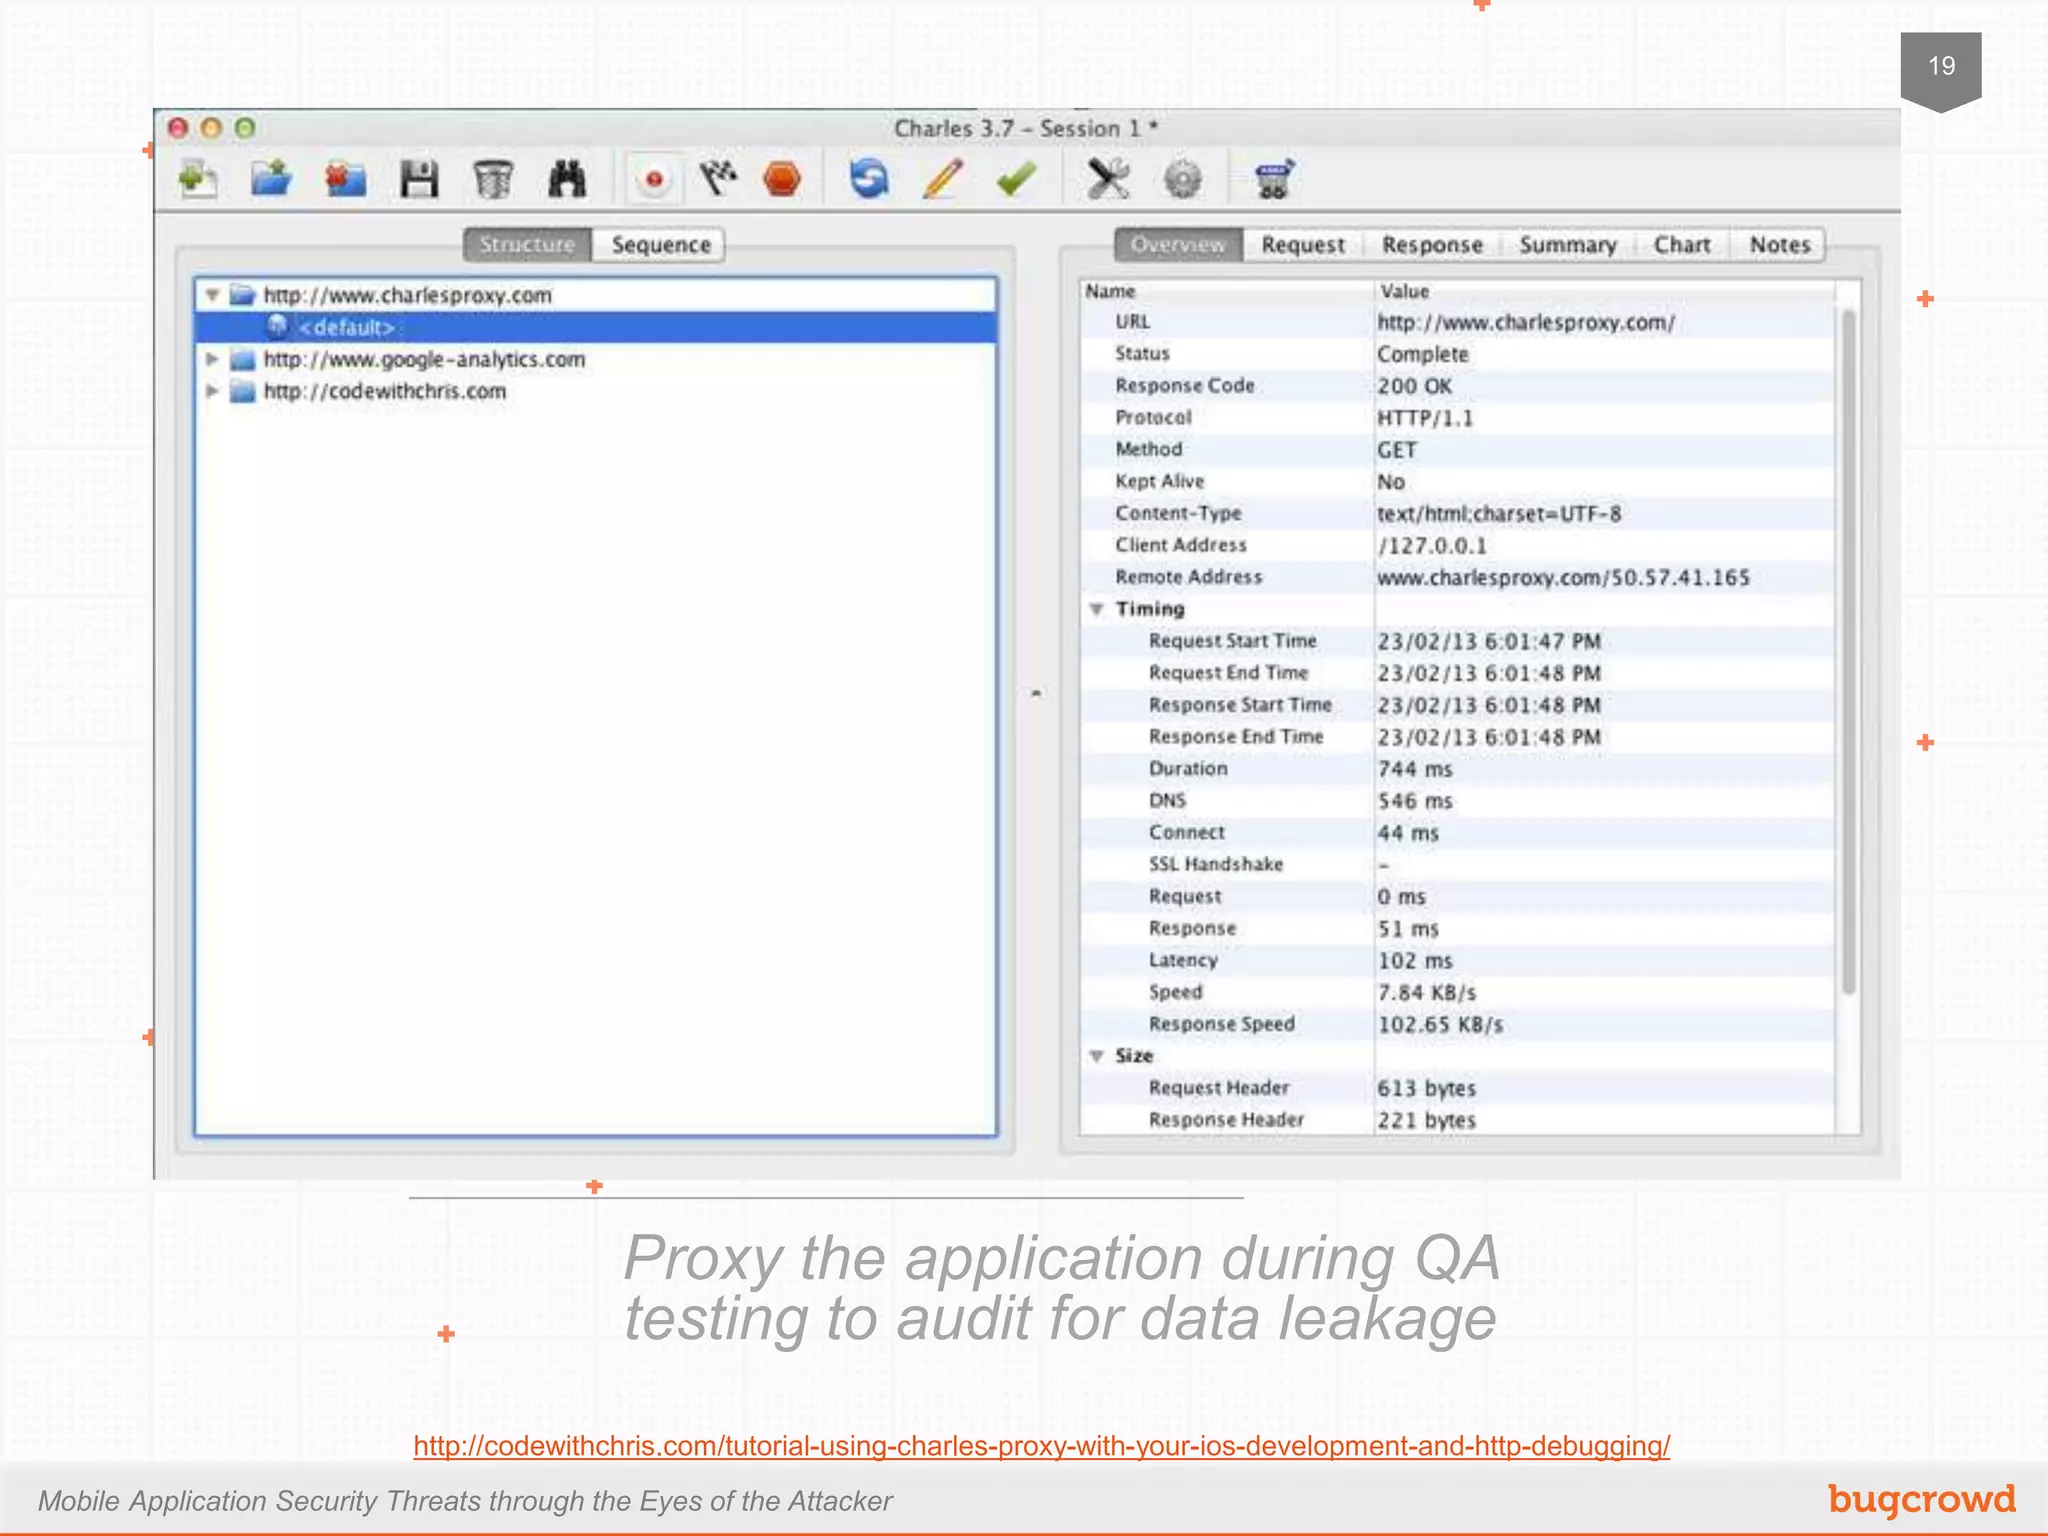Open the Response tab

tap(1432, 245)
